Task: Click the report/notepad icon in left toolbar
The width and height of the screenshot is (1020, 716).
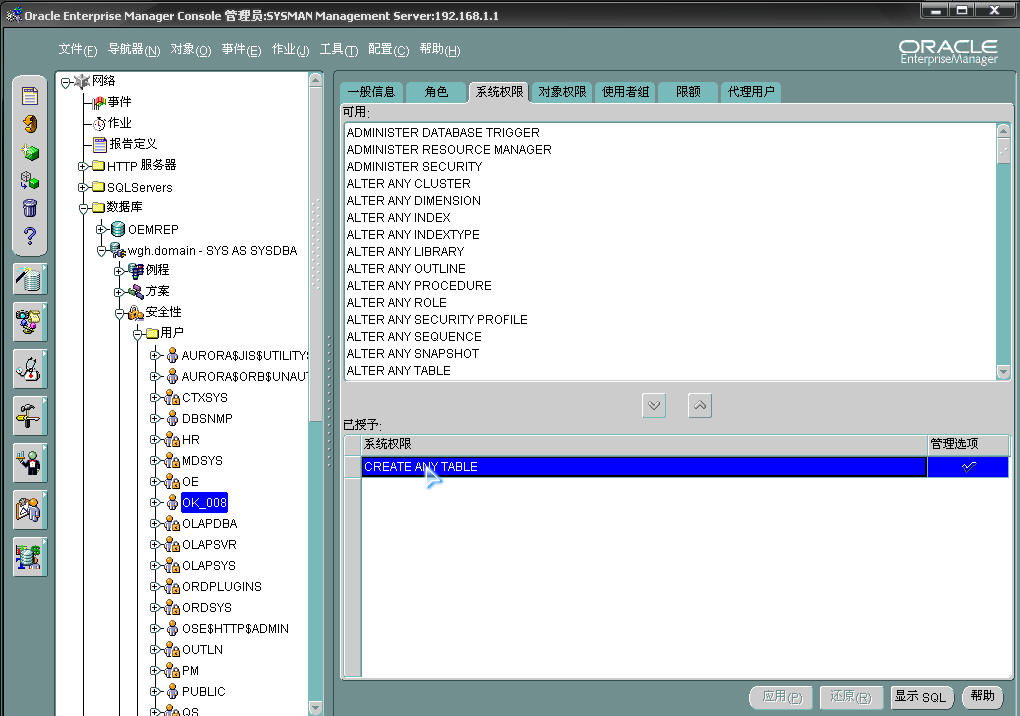Action: 30,96
